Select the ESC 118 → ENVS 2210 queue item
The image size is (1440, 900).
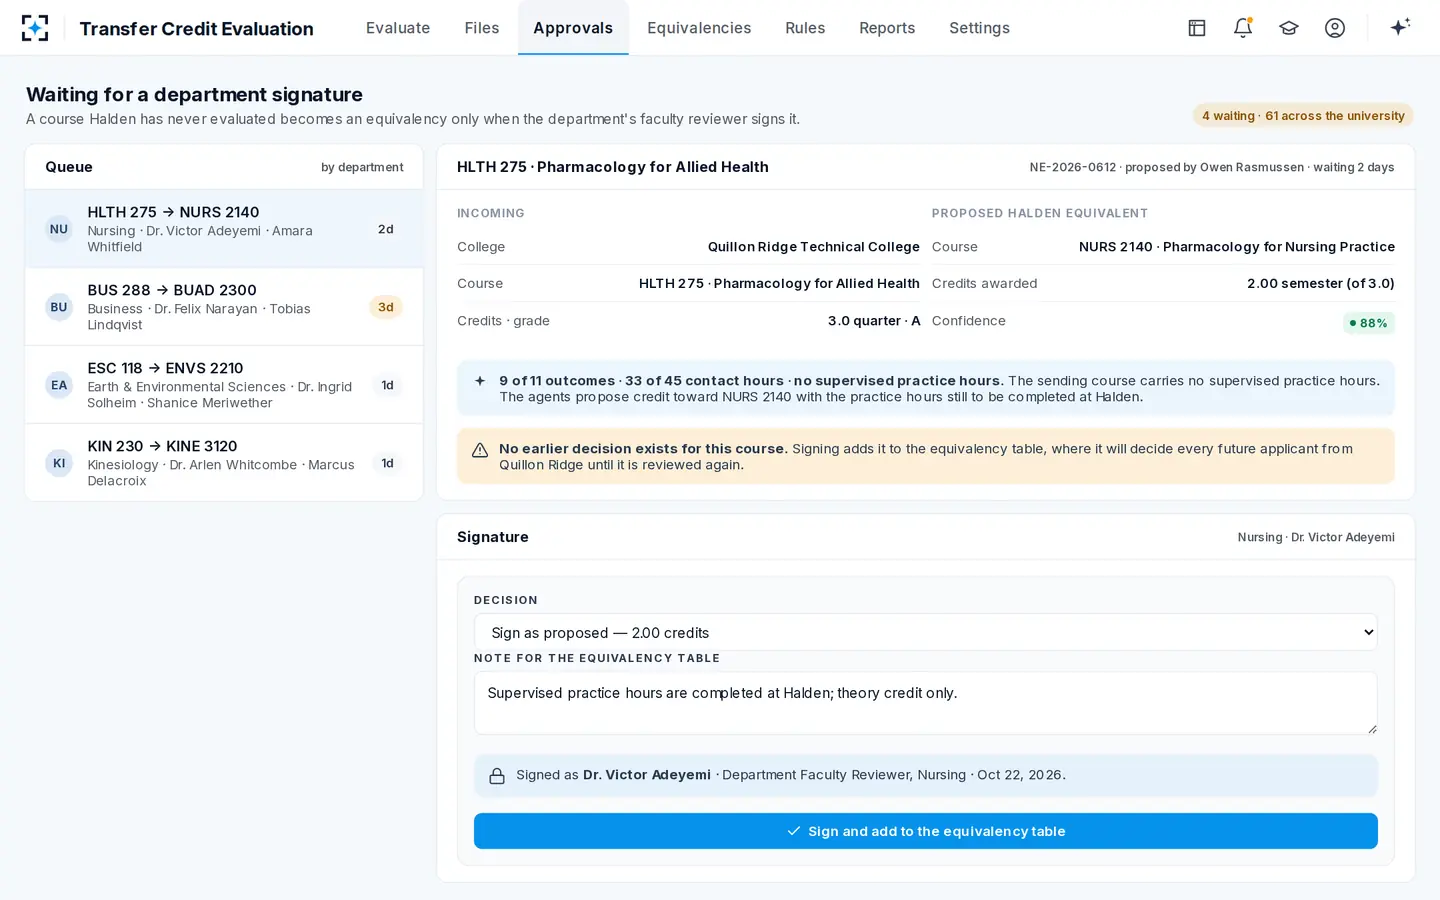224,385
